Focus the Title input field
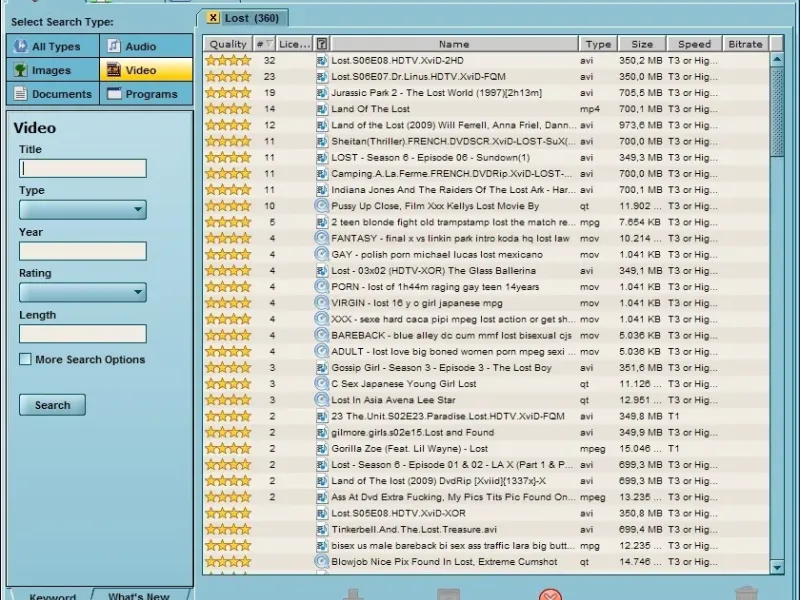Screen dimensions: 800x600 pos(83,168)
